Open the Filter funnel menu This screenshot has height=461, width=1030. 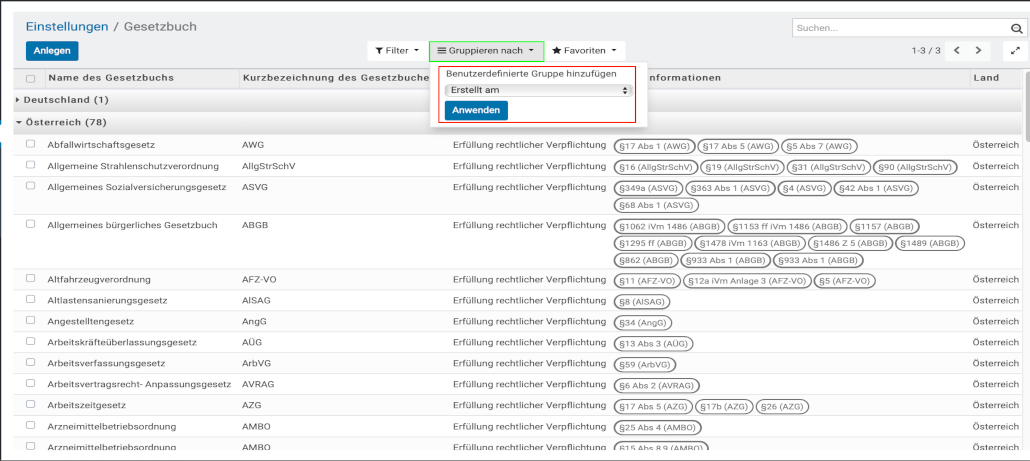pos(397,50)
